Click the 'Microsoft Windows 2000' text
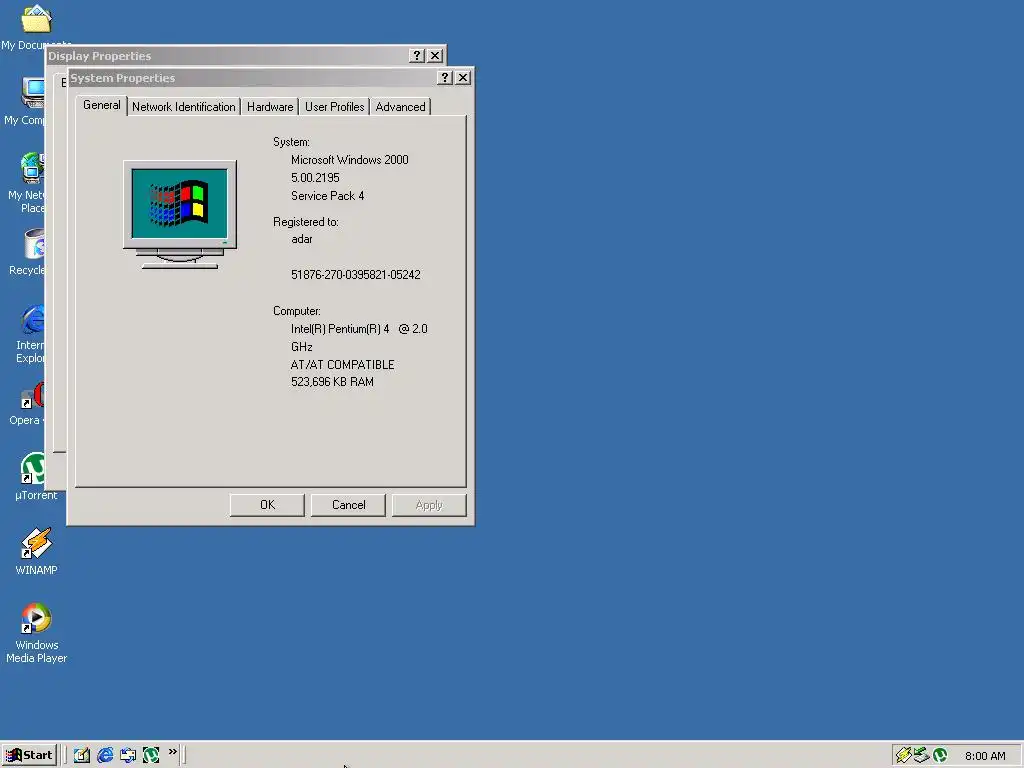 click(349, 160)
